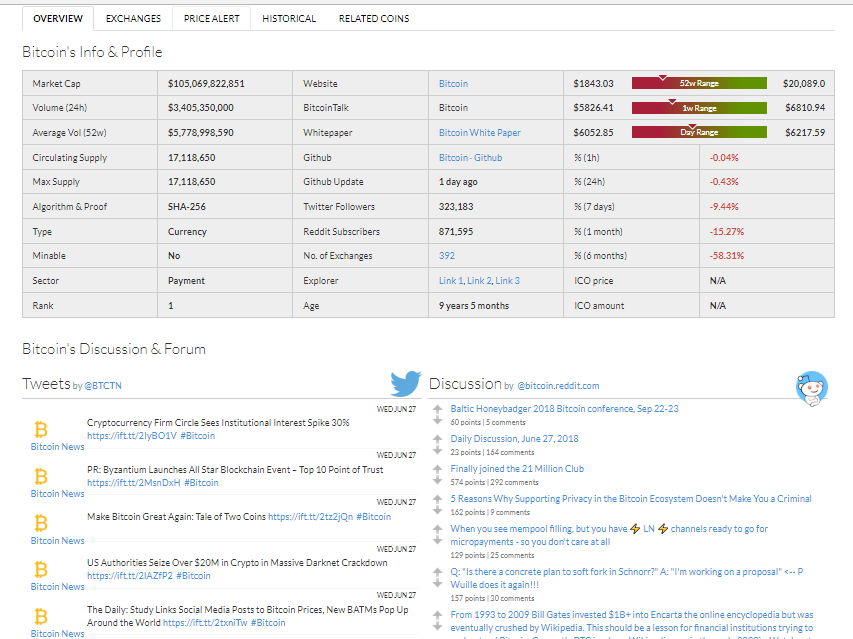Click the 871,595 Reddit Subscribers value
This screenshot has width=853, height=639.
[x=456, y=232]
